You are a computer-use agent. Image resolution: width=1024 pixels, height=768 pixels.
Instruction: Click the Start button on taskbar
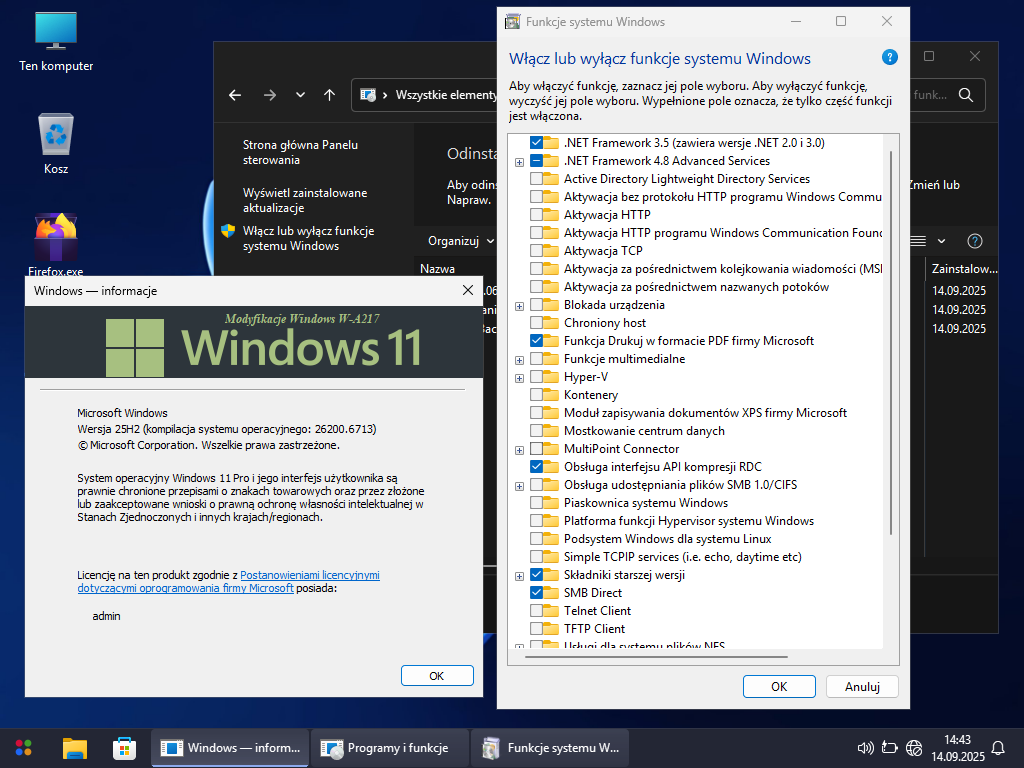tap(23, 747)
